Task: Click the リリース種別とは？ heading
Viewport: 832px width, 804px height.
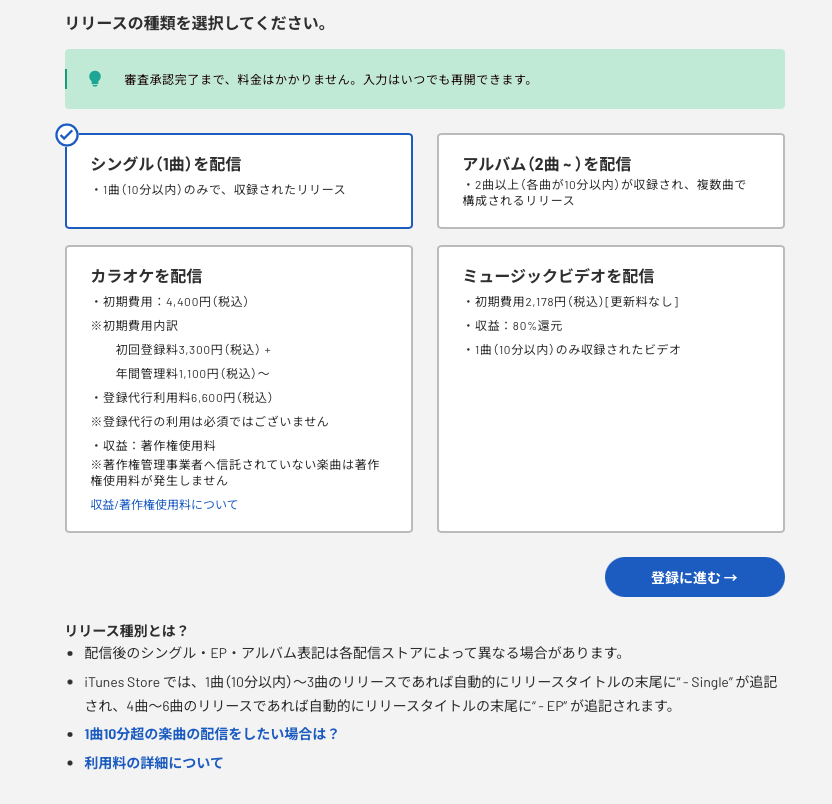Action: tap(127, 630)
